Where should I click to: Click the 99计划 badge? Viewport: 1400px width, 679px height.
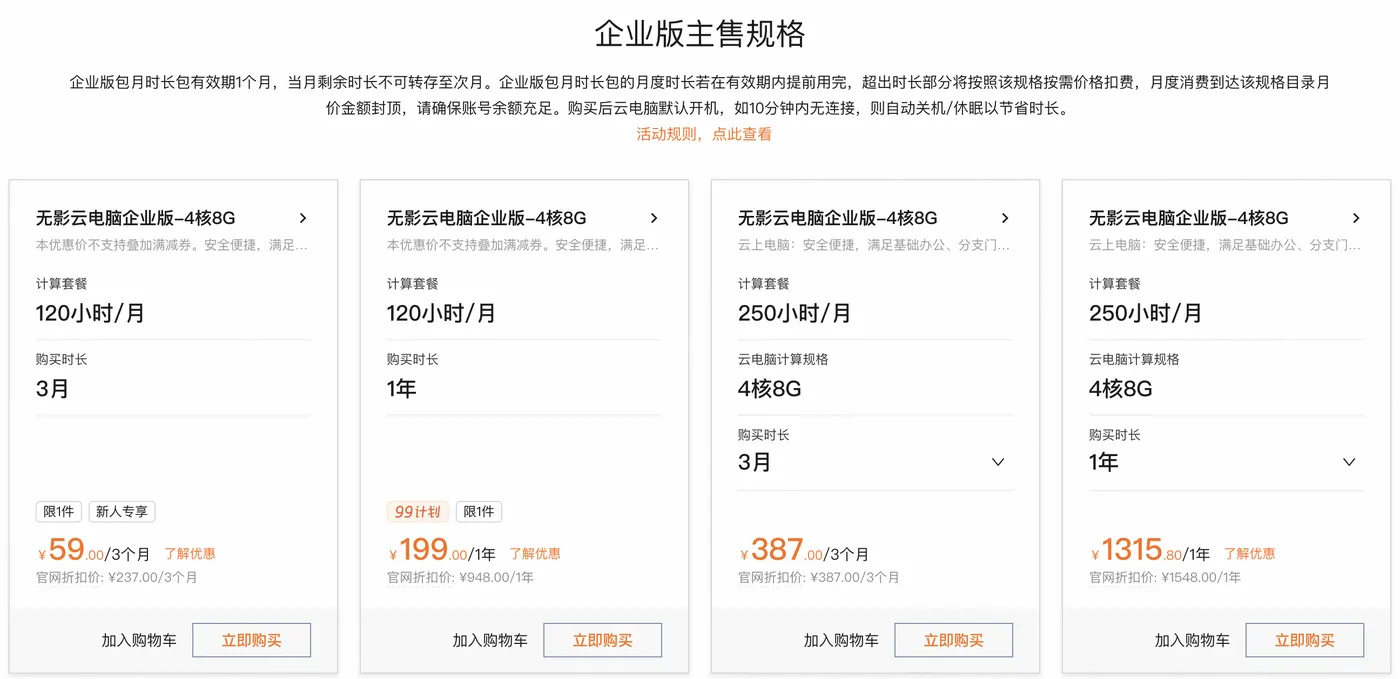coord(418,512)
